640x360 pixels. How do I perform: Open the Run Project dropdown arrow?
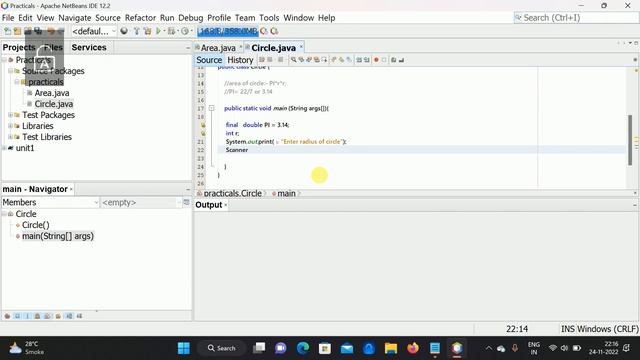164,31
